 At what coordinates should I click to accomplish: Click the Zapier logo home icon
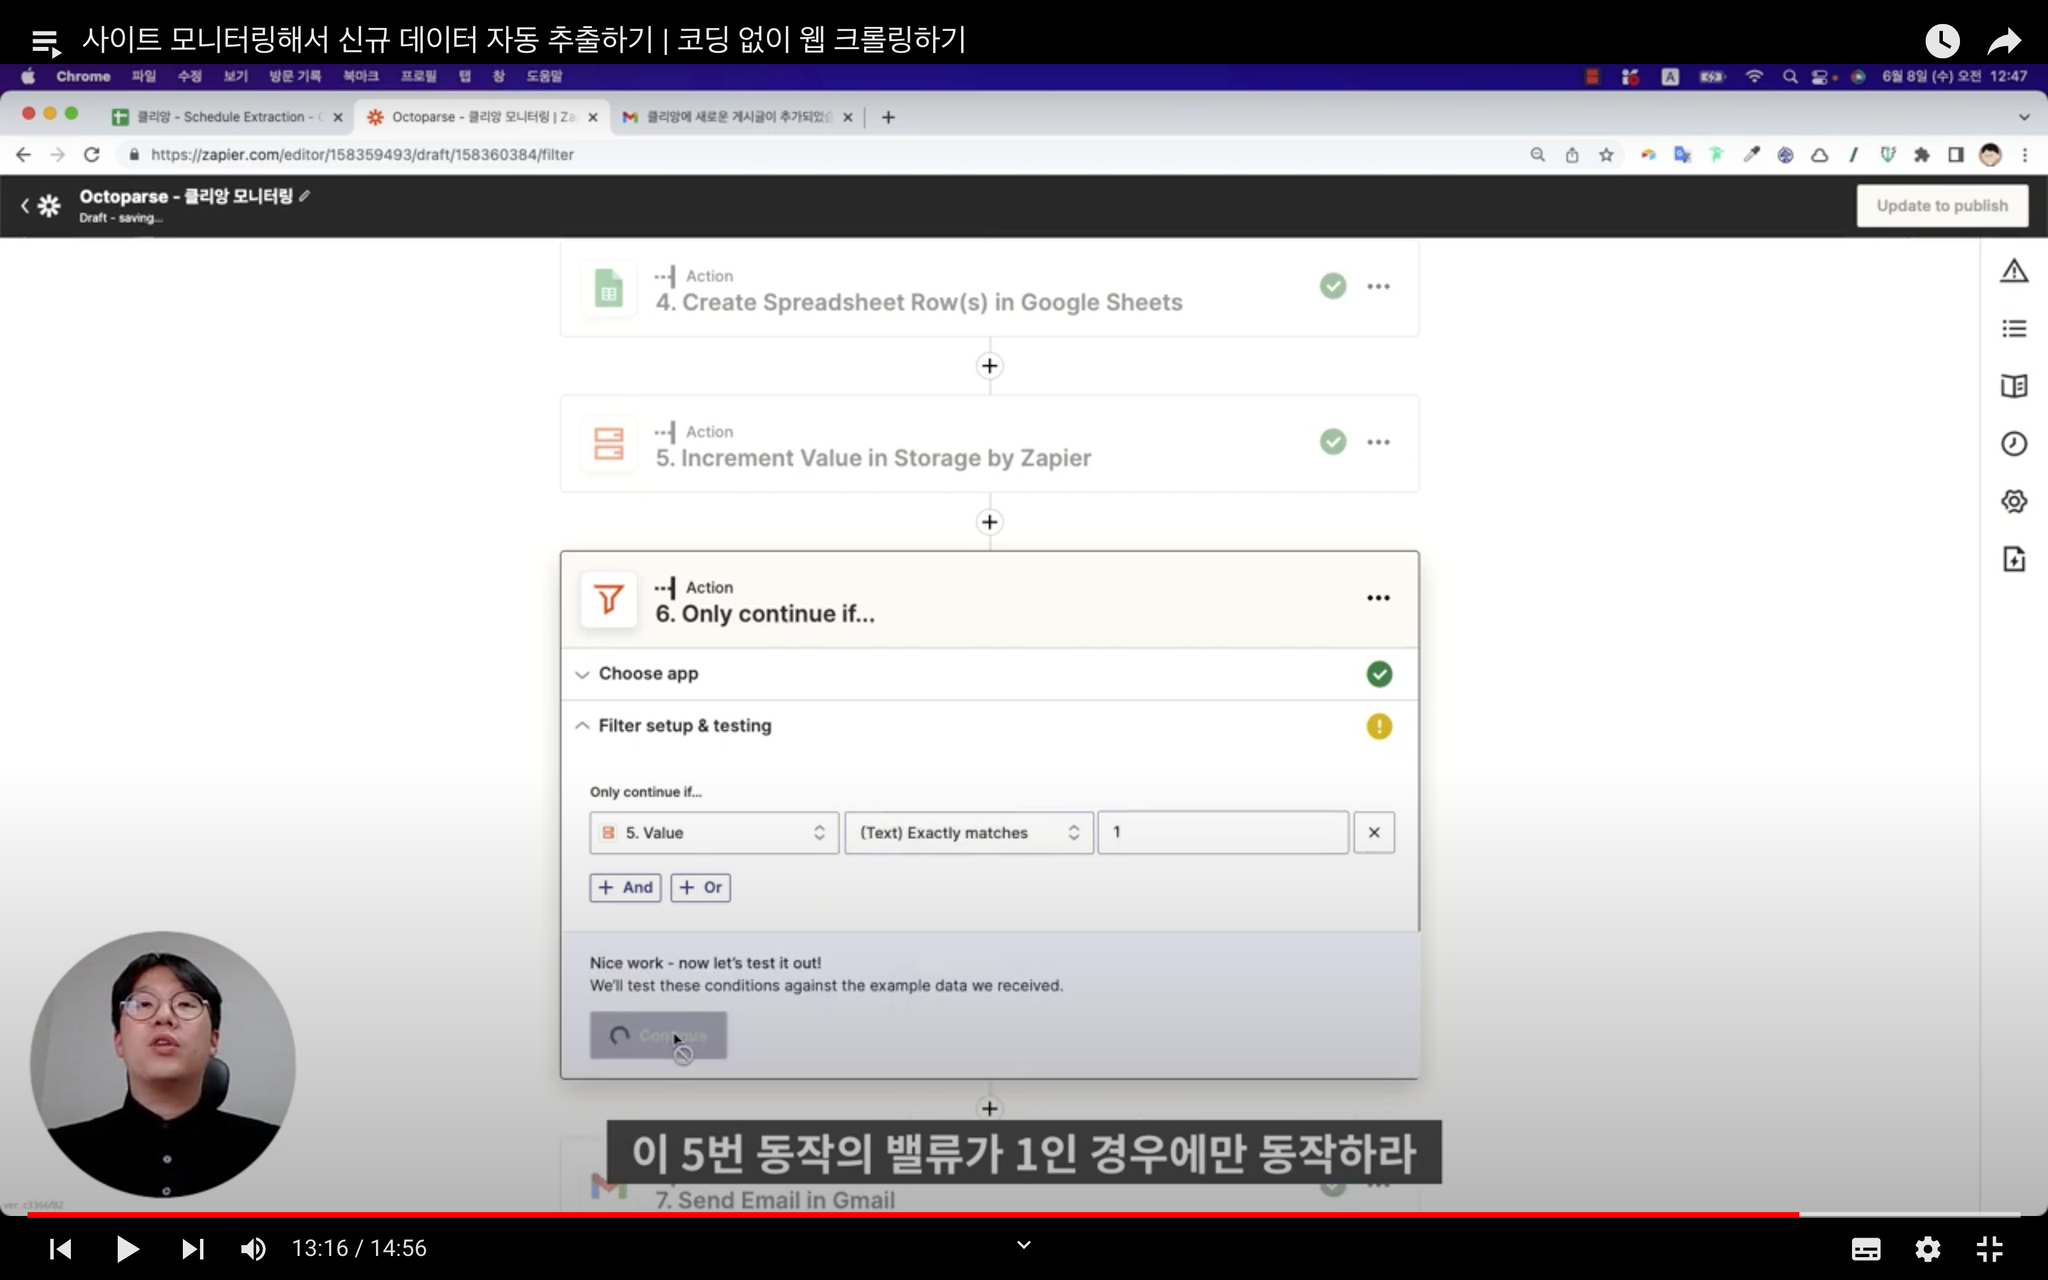[49, 205]
